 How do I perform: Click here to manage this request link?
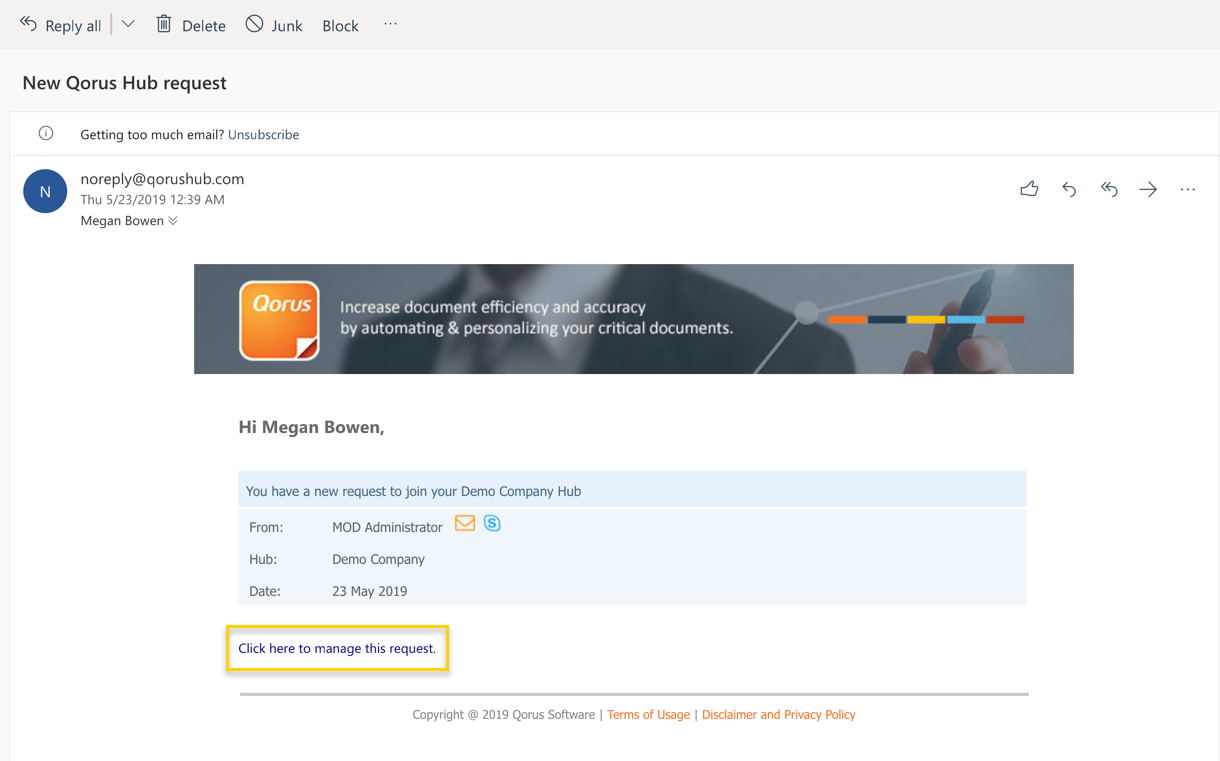(x=337, y=649)
